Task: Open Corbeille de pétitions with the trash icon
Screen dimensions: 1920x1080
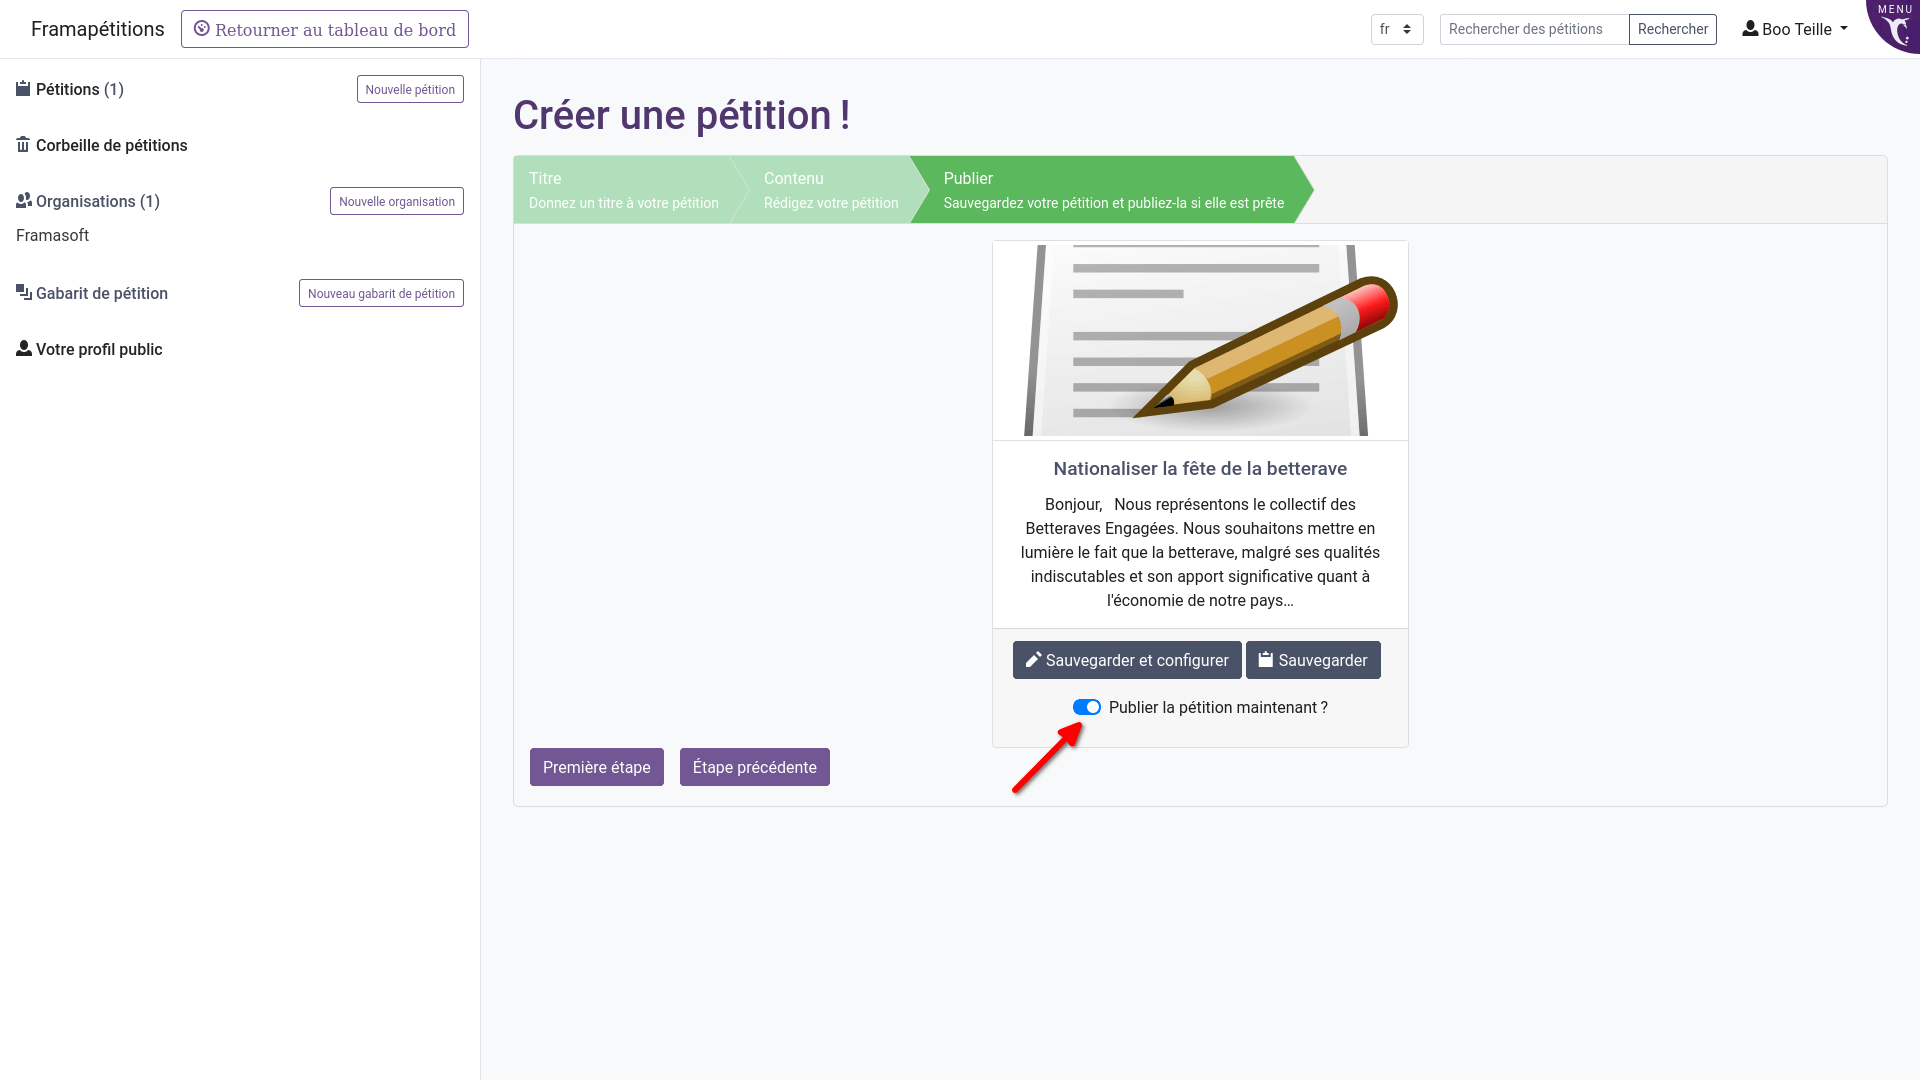Action: point(22,144)
